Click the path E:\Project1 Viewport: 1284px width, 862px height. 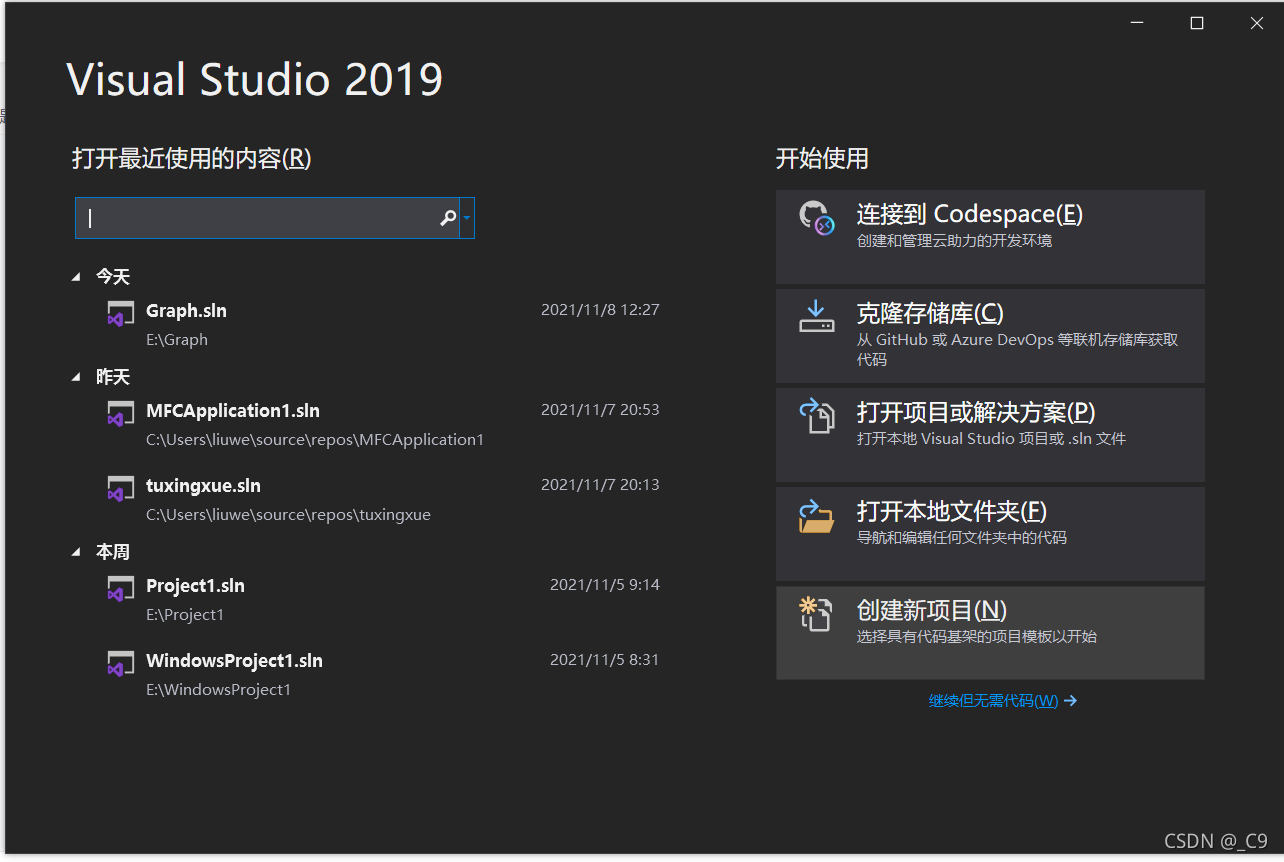(185, 615)
